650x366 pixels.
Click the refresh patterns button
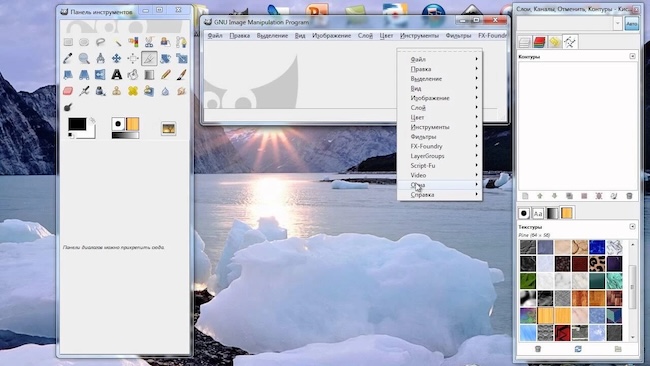(578, 349)
